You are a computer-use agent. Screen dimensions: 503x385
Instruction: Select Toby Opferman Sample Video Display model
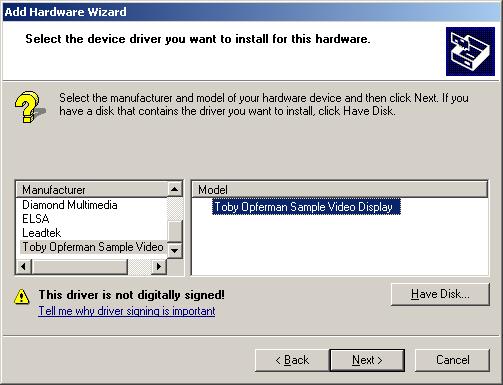(306, 207)
